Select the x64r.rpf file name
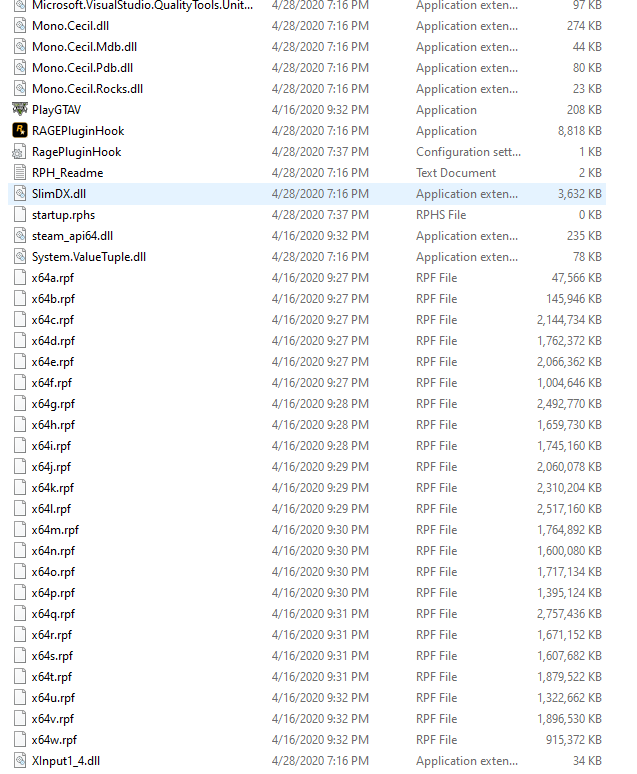637x774 pixels. (52, 635)
